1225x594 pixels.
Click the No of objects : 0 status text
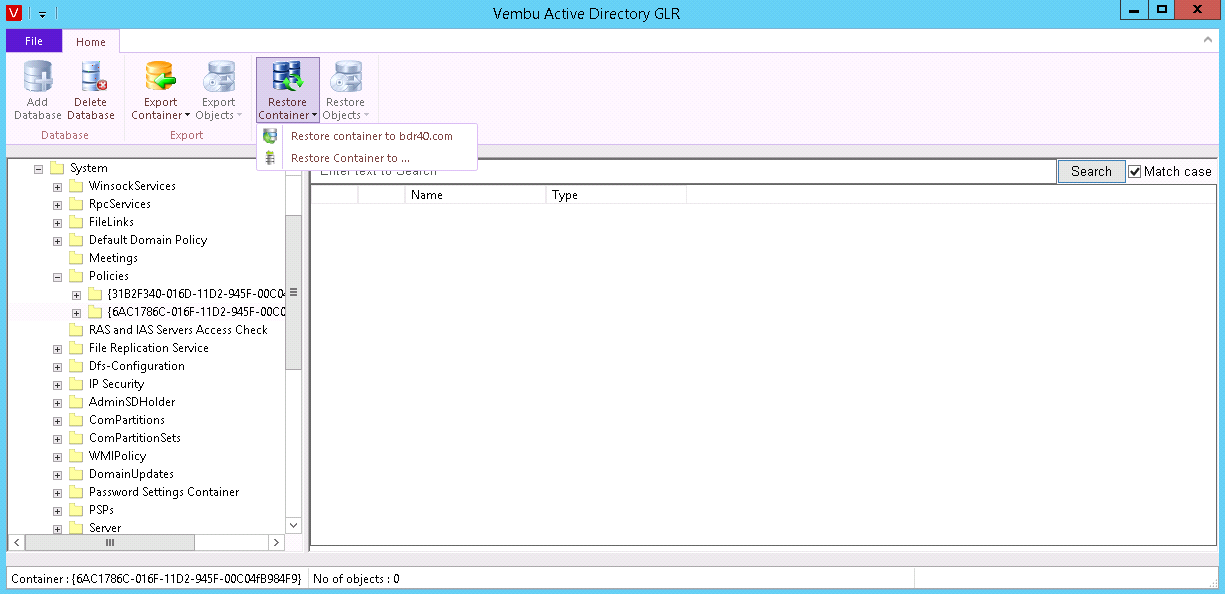coord(357,578)
